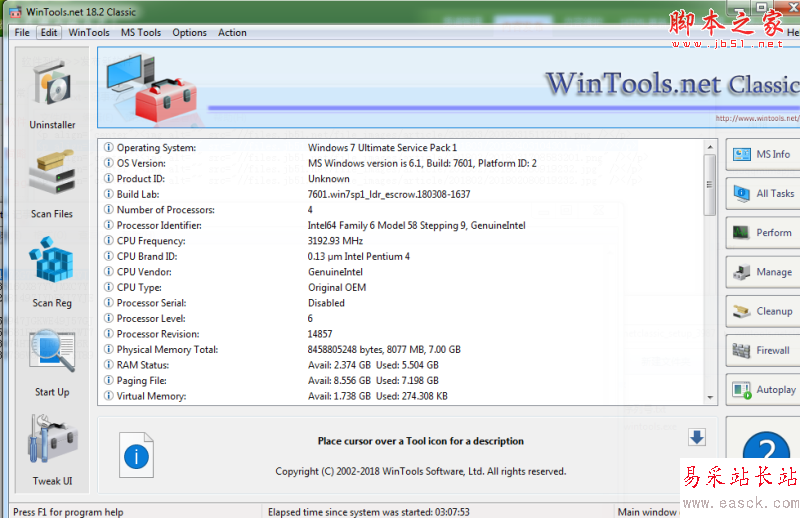This screenshot has width=800, height=518.
Task: Click the blue down arrow icon
Action: point(697,437)
